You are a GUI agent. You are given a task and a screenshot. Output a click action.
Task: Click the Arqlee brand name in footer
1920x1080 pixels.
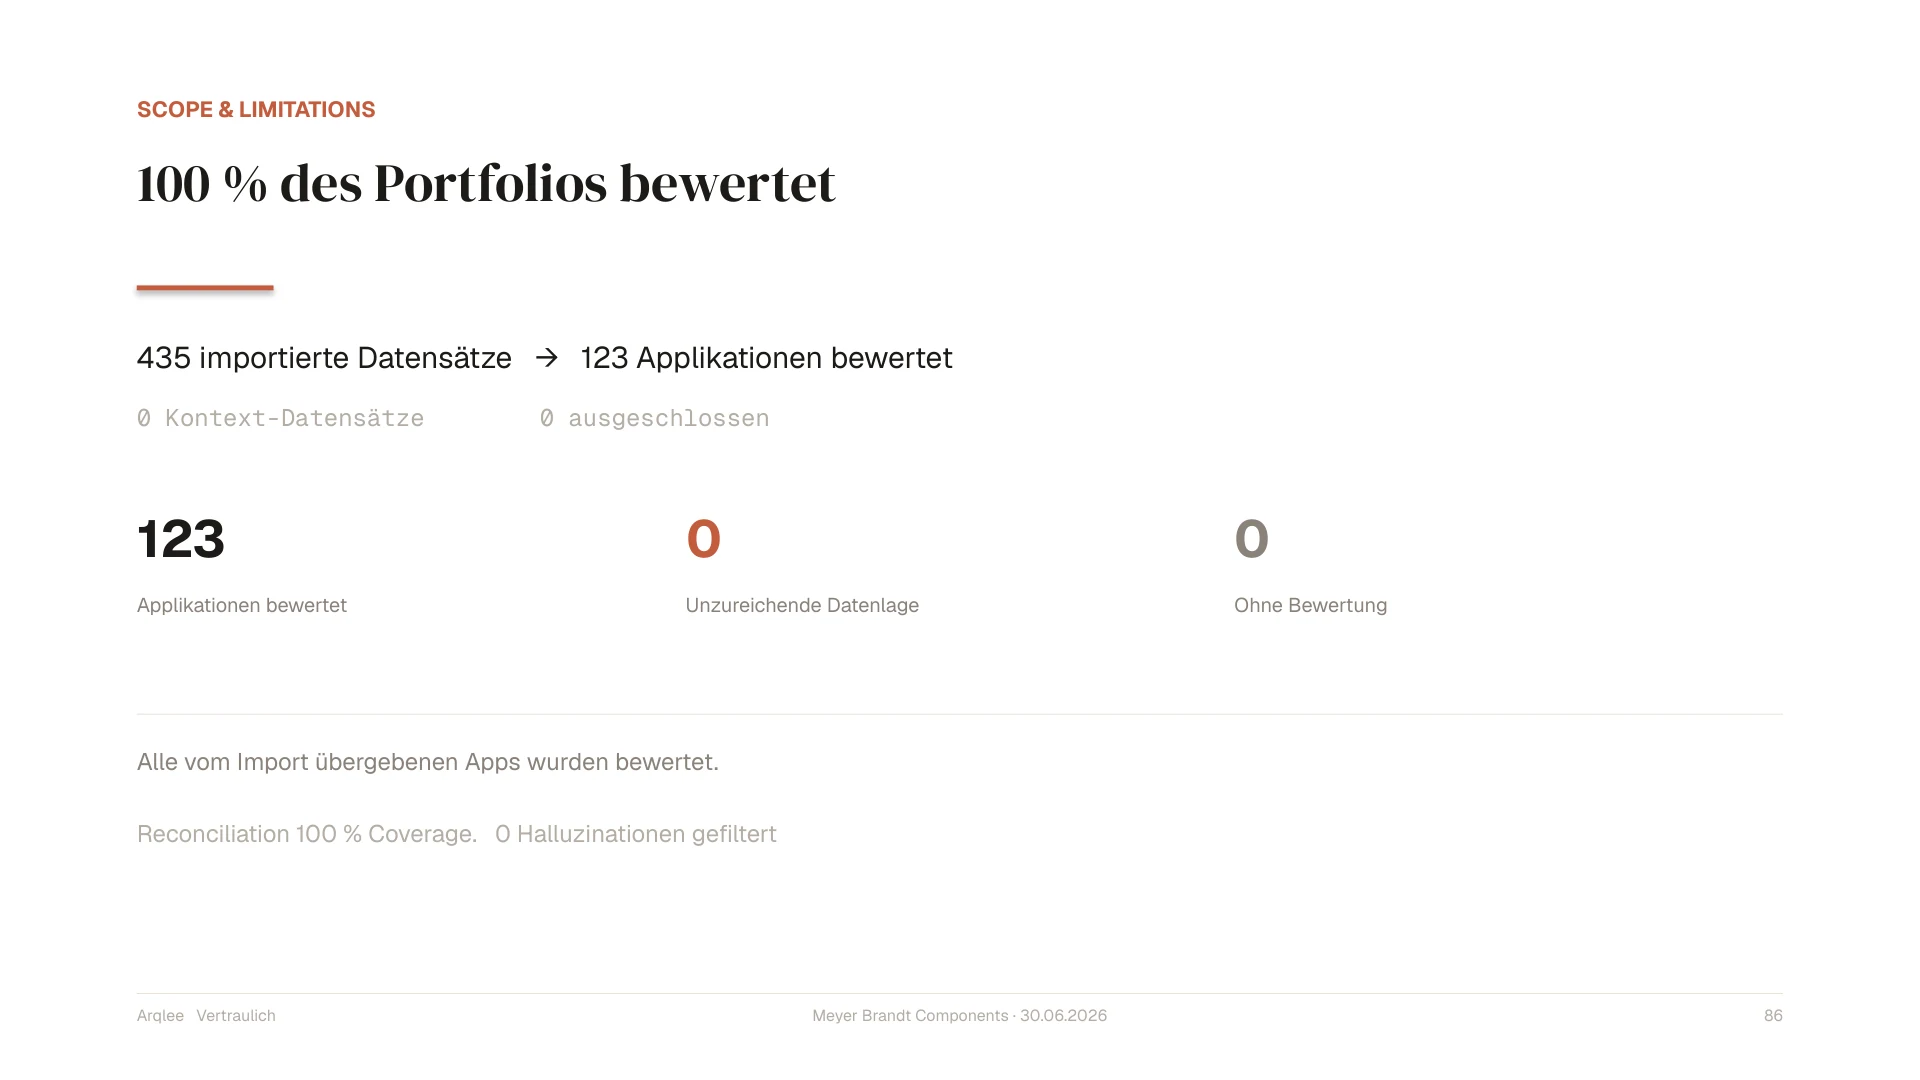(160, 1016)
